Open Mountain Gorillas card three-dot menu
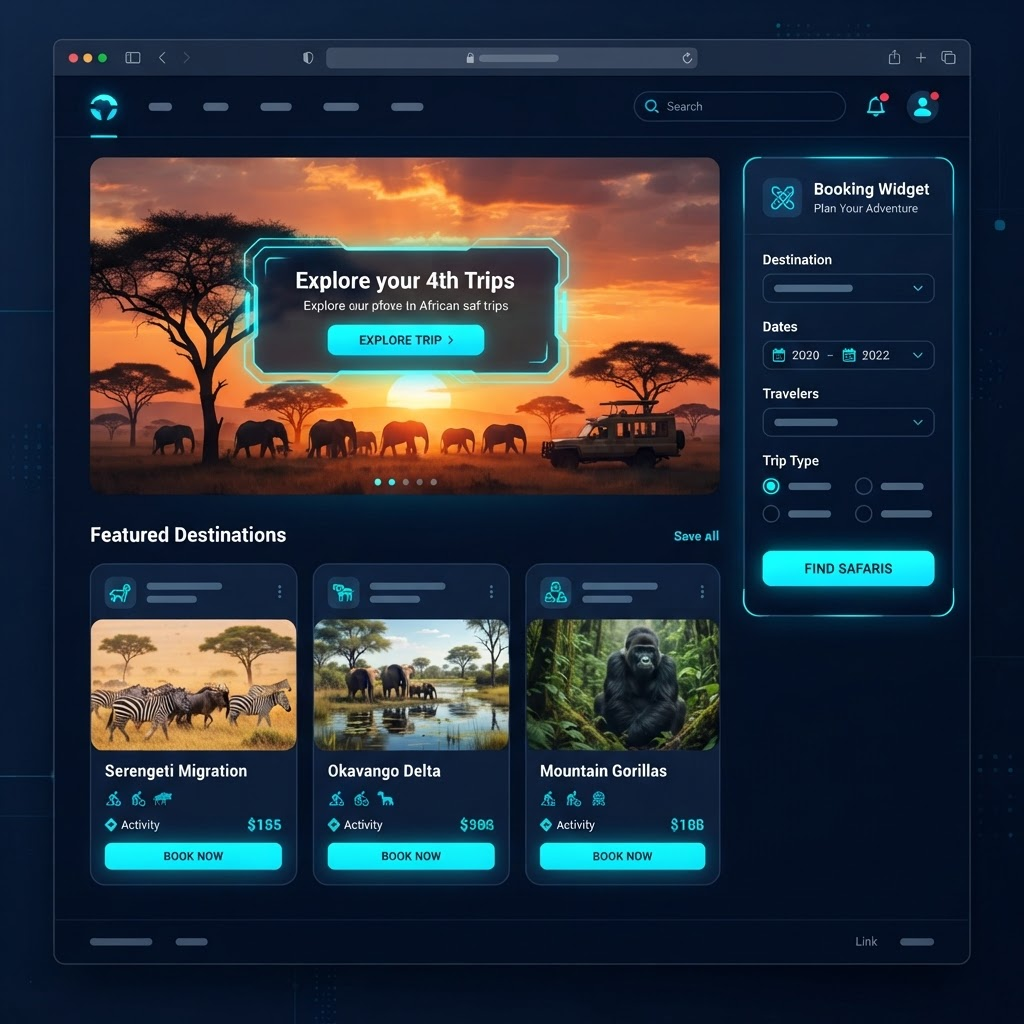 coord(702,591)
